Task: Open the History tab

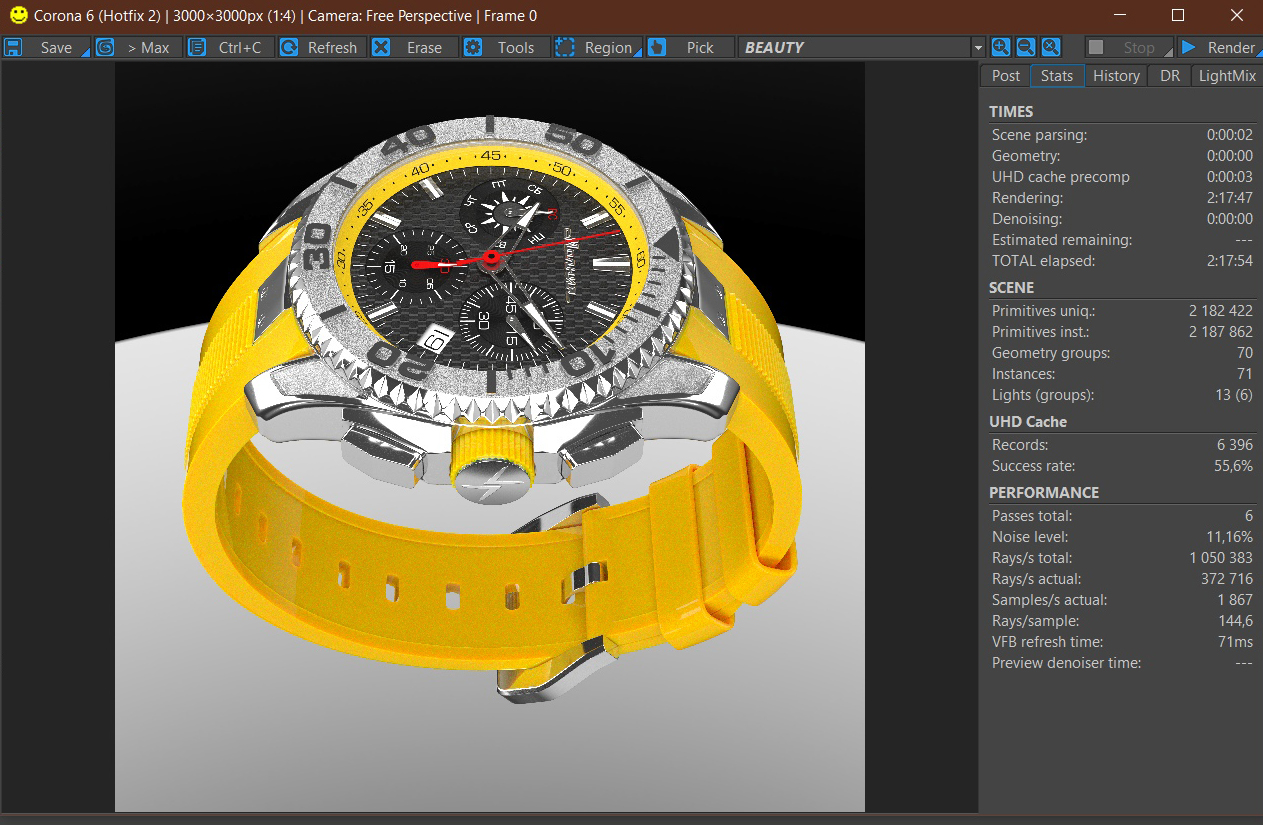Action: pyautogui.click(x=1116, y=76)
